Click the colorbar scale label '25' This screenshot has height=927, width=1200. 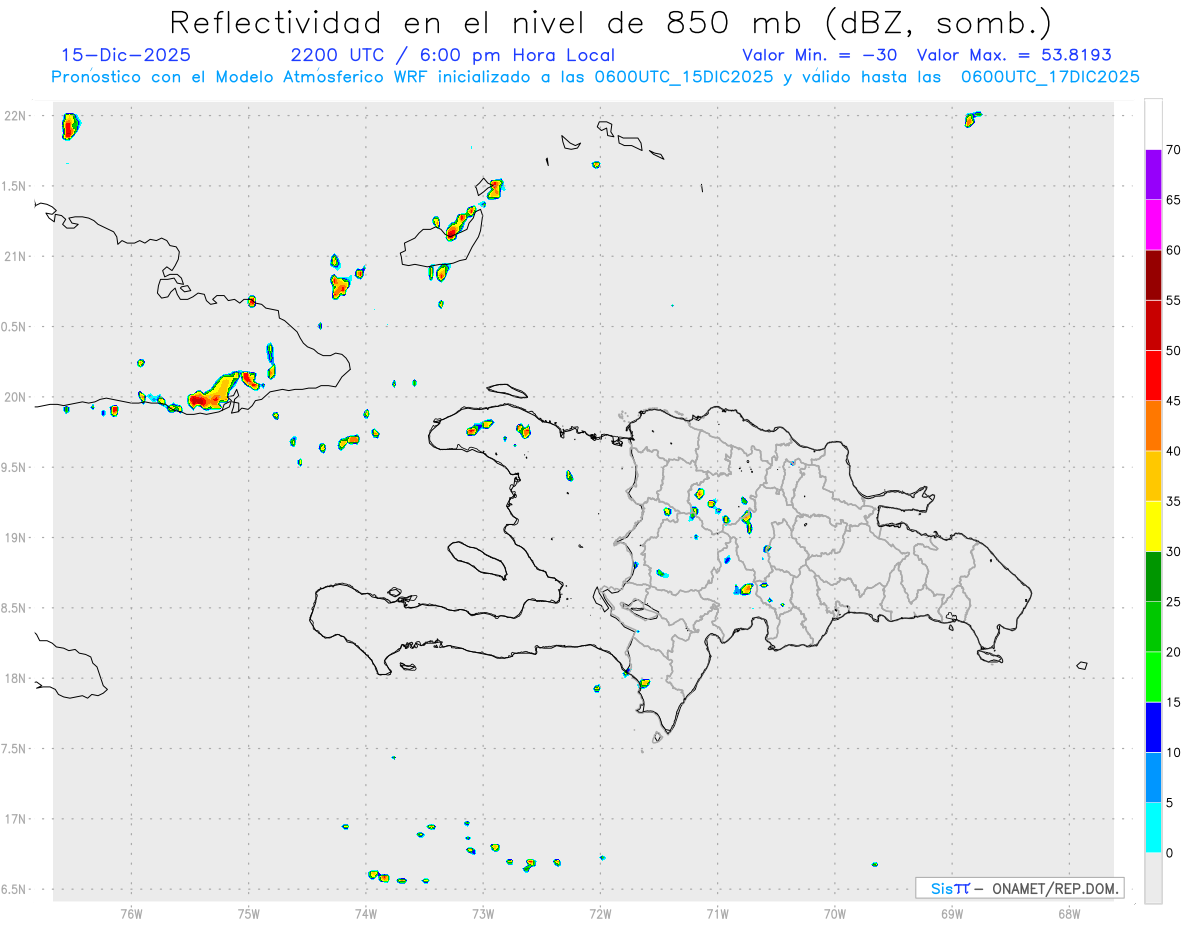pyautogui.click(x=1173, y=602)
